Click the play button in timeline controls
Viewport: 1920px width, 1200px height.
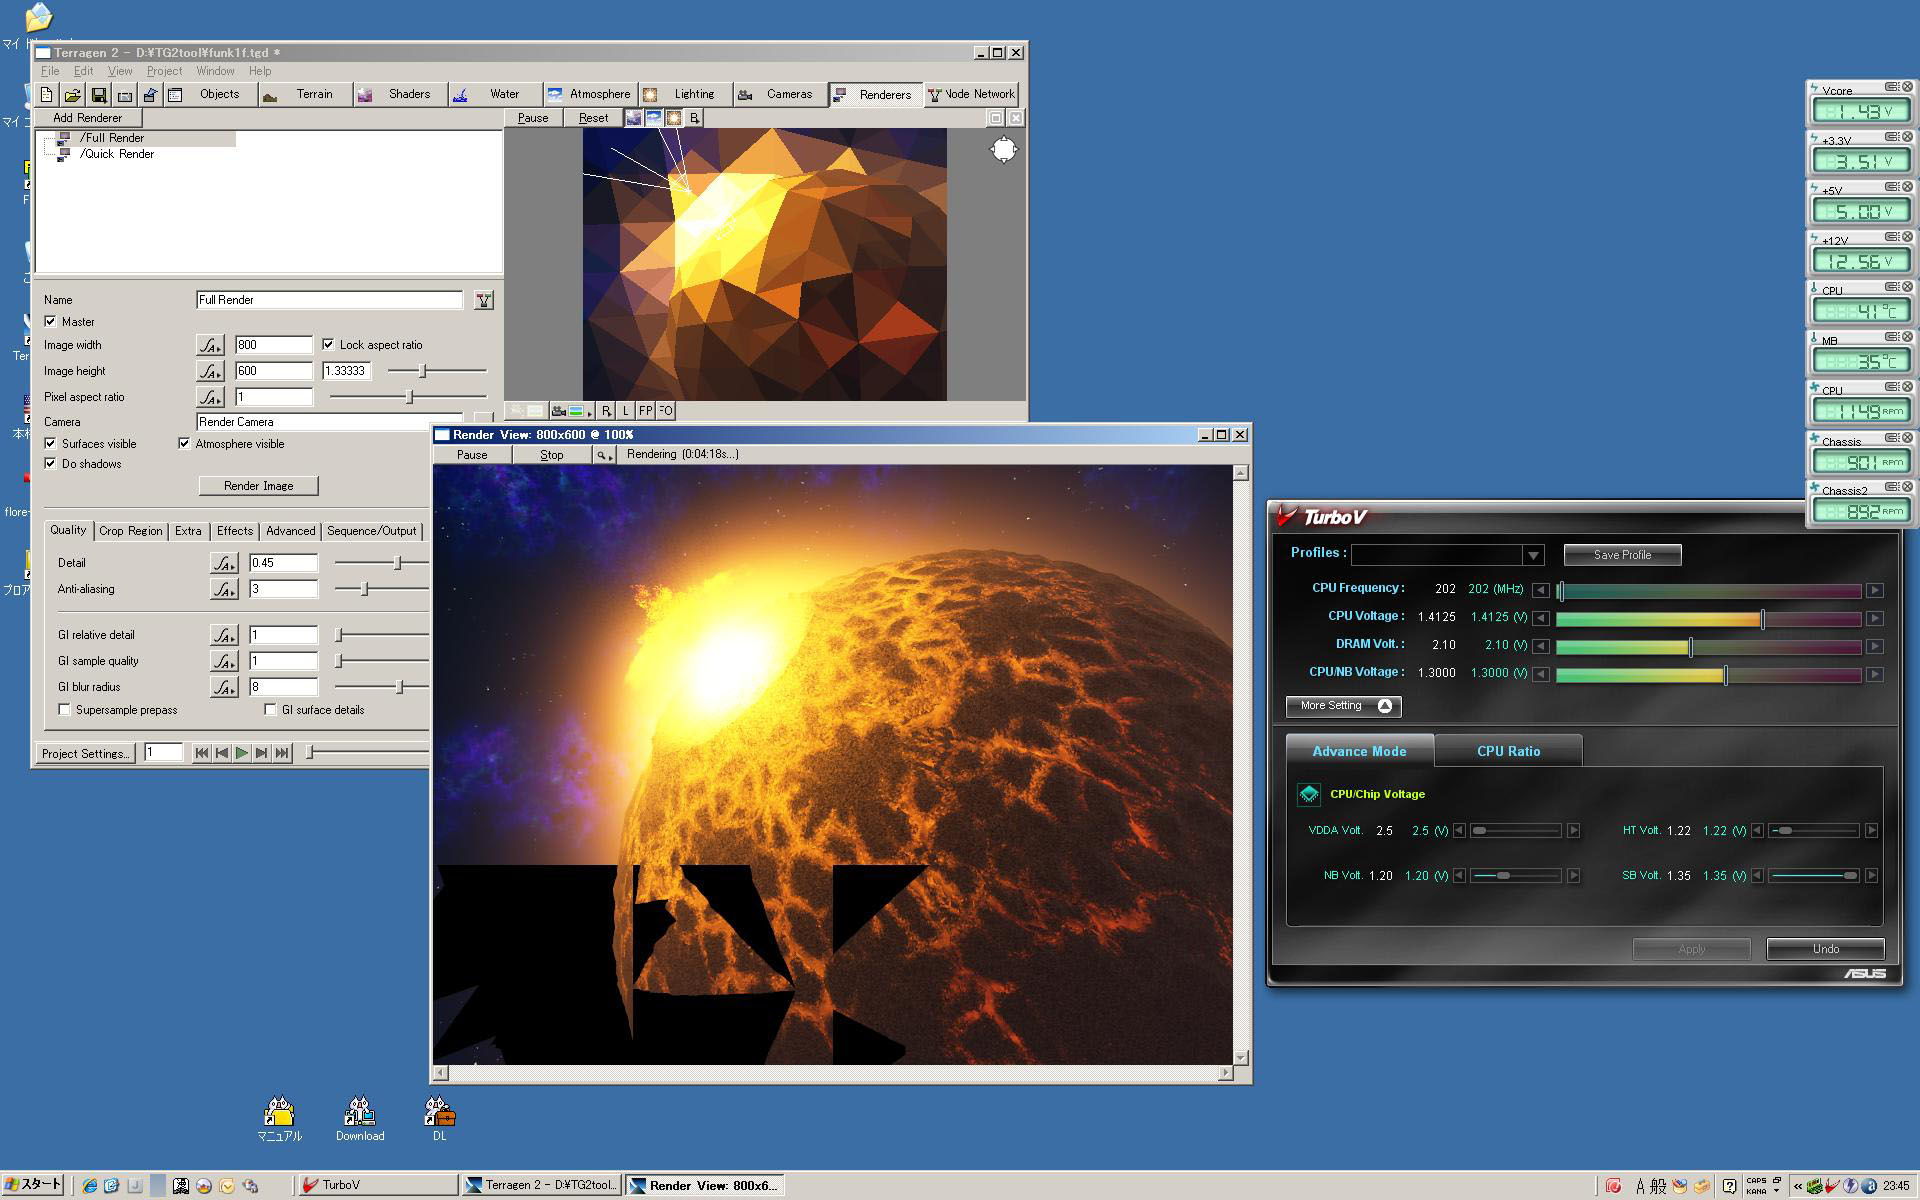pos(241,753)
